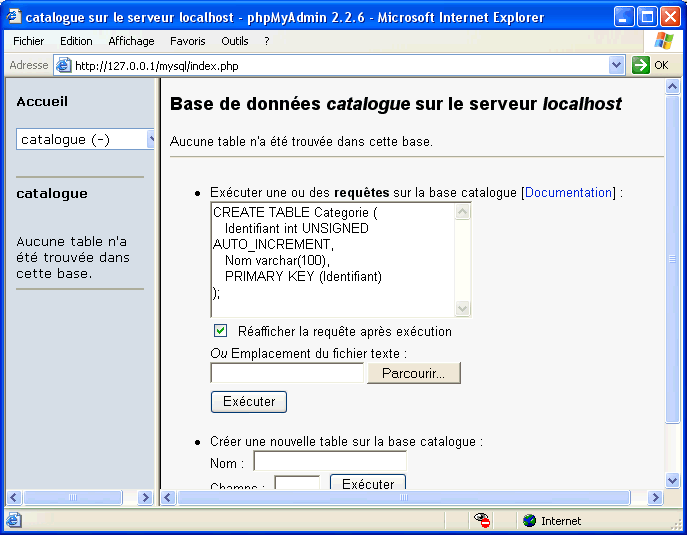Open the Affichage menu
The image size is (687, 535).
pyautogui.click(x=131, y=41)
